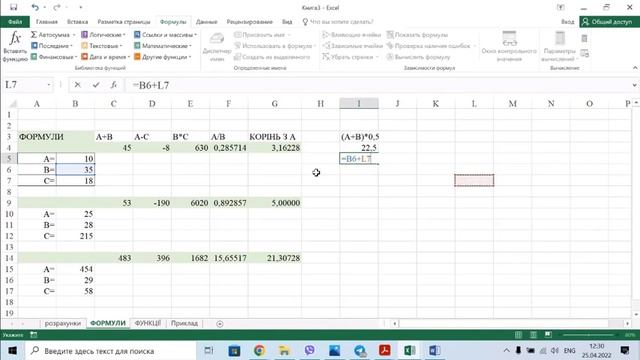Image resolution: width=640 pixels, height=360 pixels.
Task: Click Trace Precedents (Влияющие ячейки)
Action: 351,35
